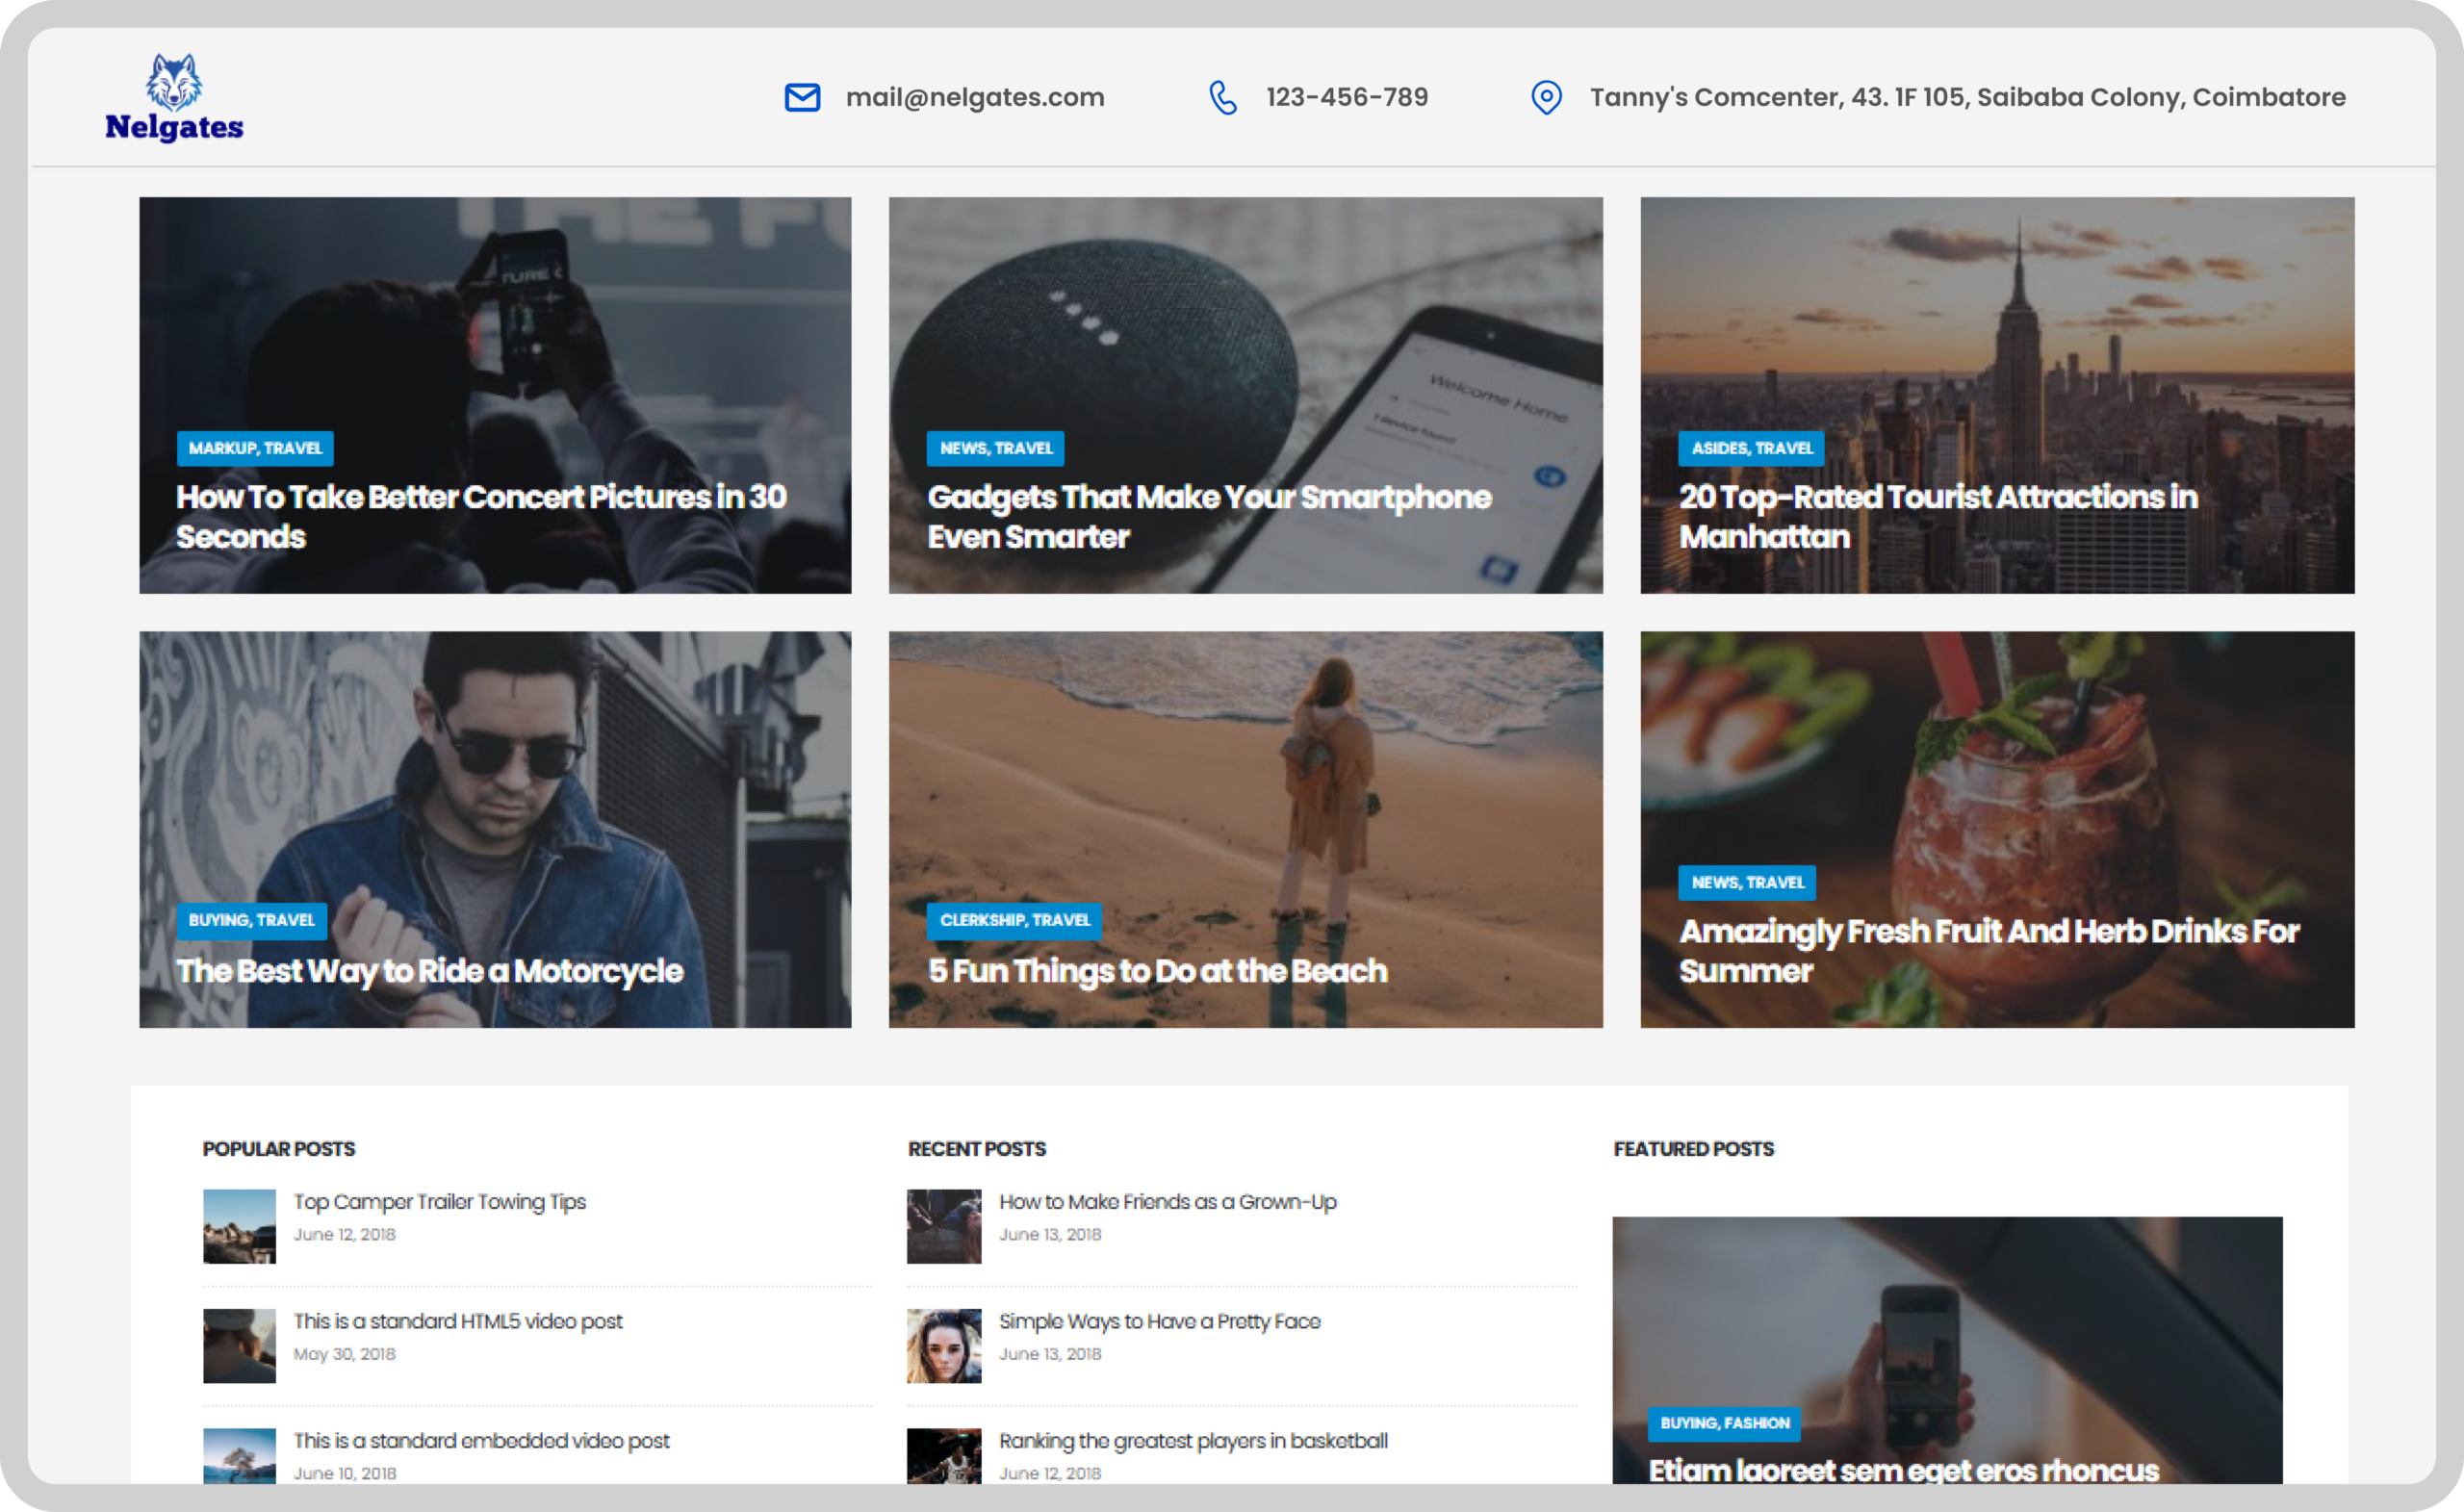Click the CLERKSHIP, TRAVEL category tag

coord(1014,920)
